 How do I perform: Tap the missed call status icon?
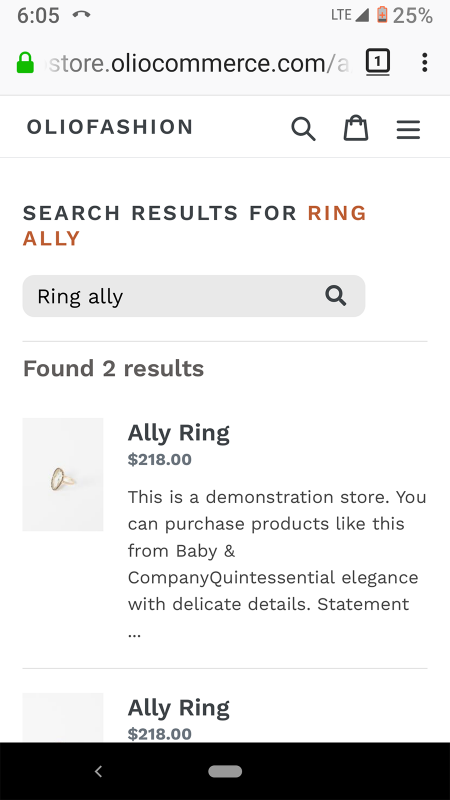[x=81, y=14]
